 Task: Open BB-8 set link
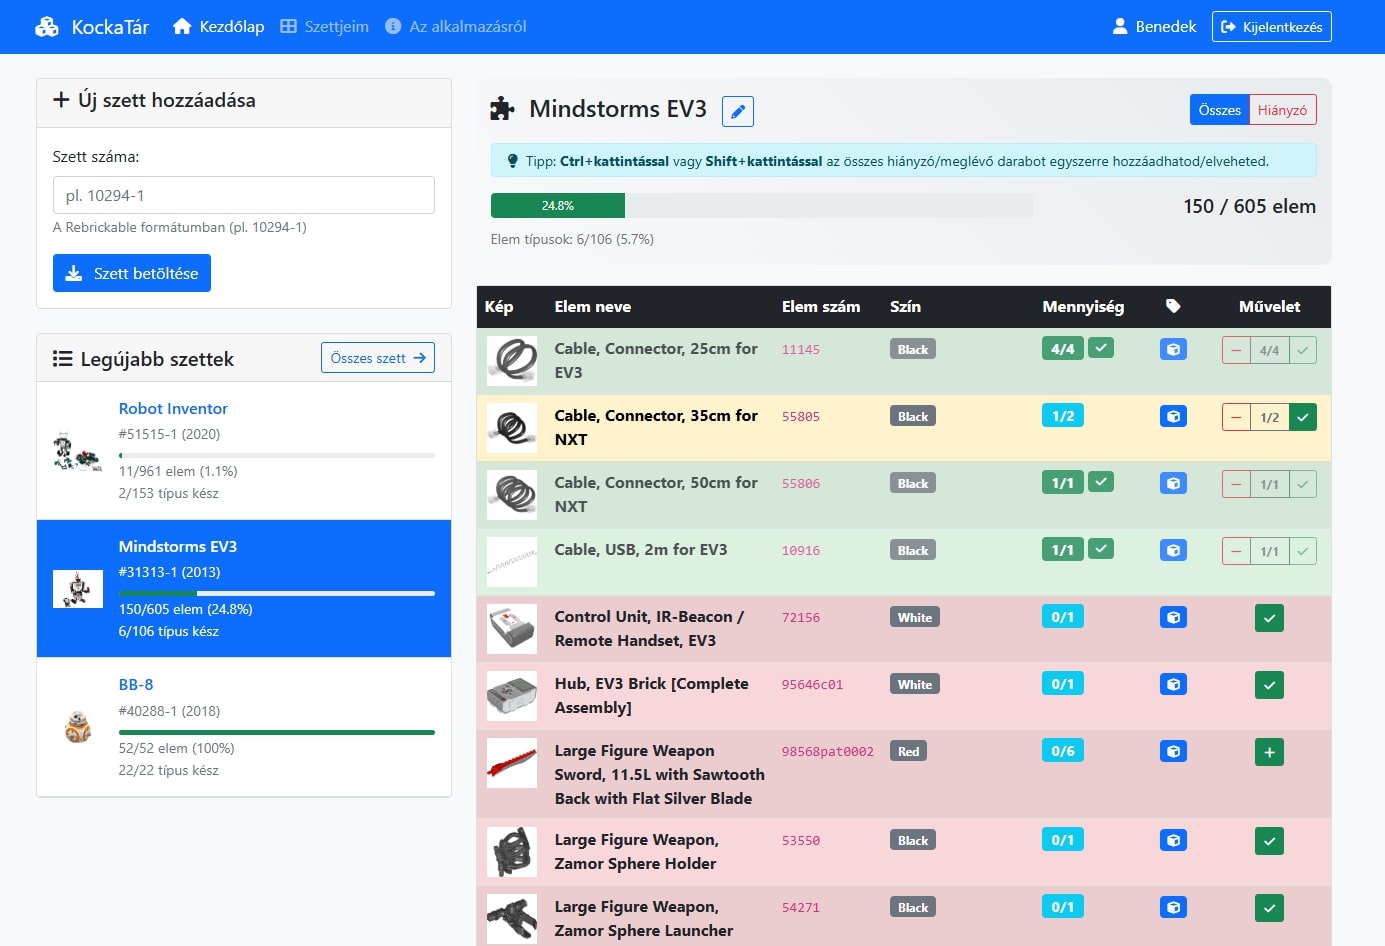136,684
